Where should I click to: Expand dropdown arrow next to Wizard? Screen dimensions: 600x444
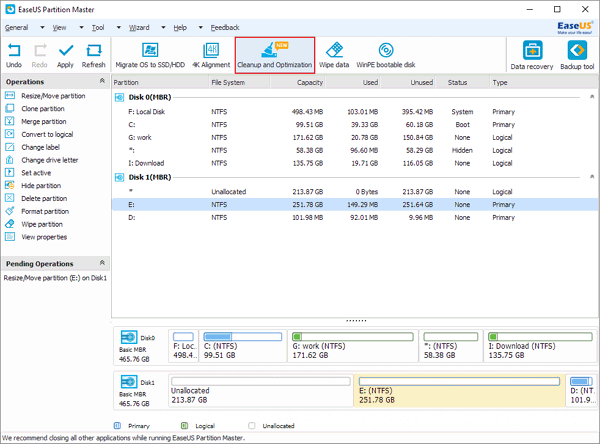163,28
